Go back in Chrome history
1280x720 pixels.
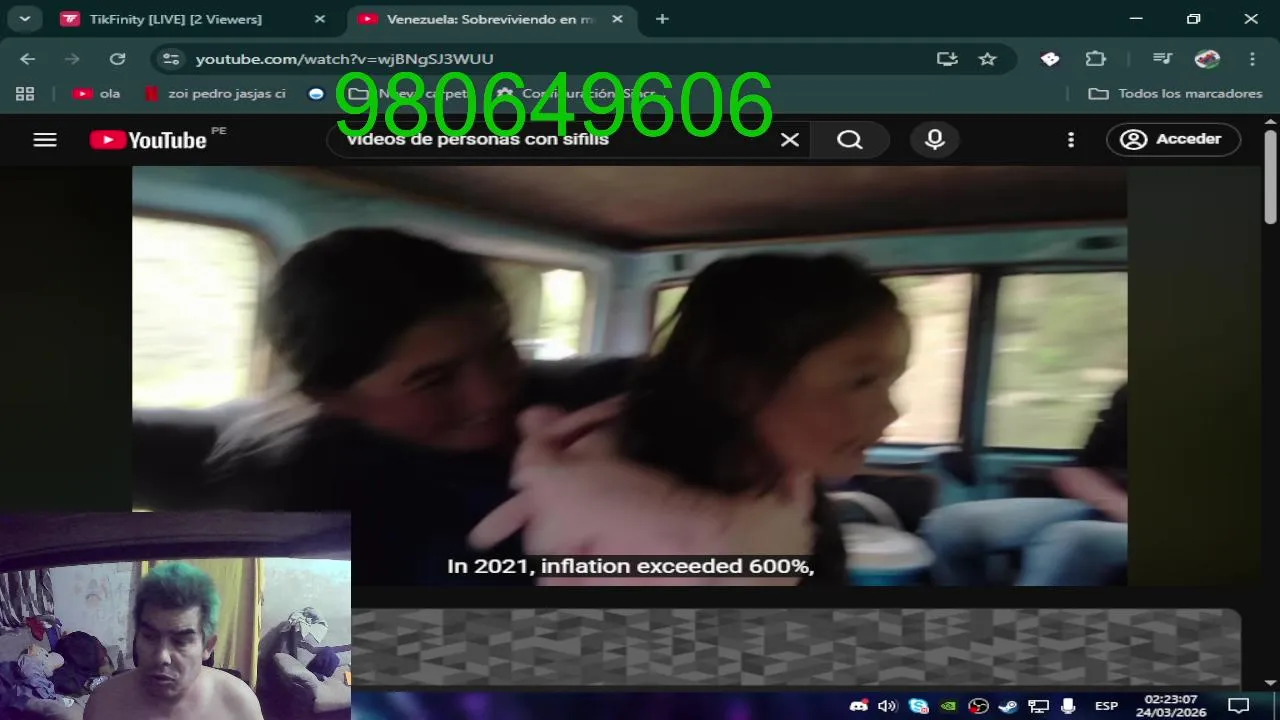27,59
